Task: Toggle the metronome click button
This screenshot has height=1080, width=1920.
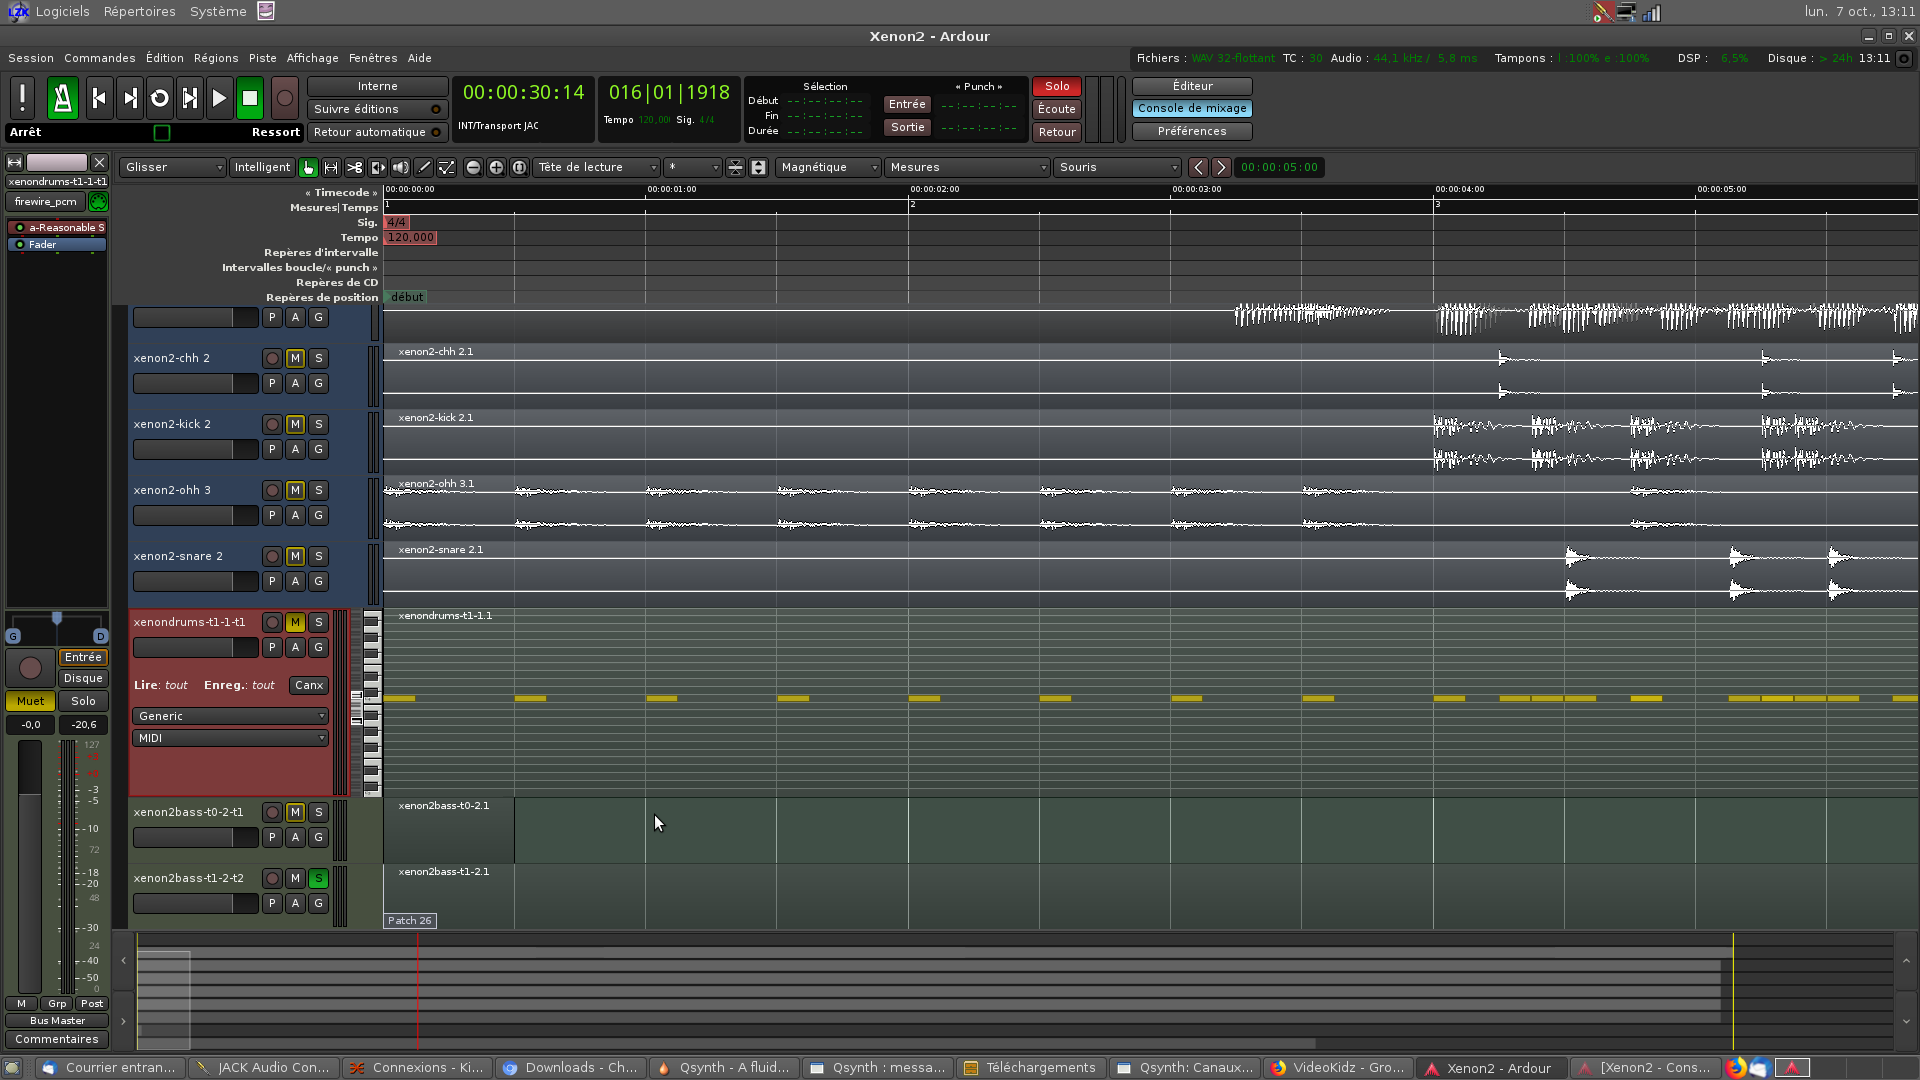Action: (x=62, y=98)
